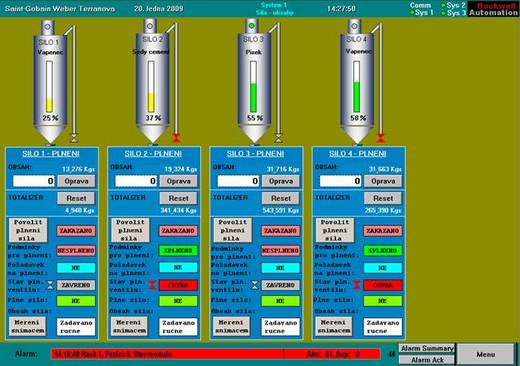The height and width of the screenshot is (366, 520).
Task: Switch Silo 2 to Mereni snimacem mode
Action: 129,327
